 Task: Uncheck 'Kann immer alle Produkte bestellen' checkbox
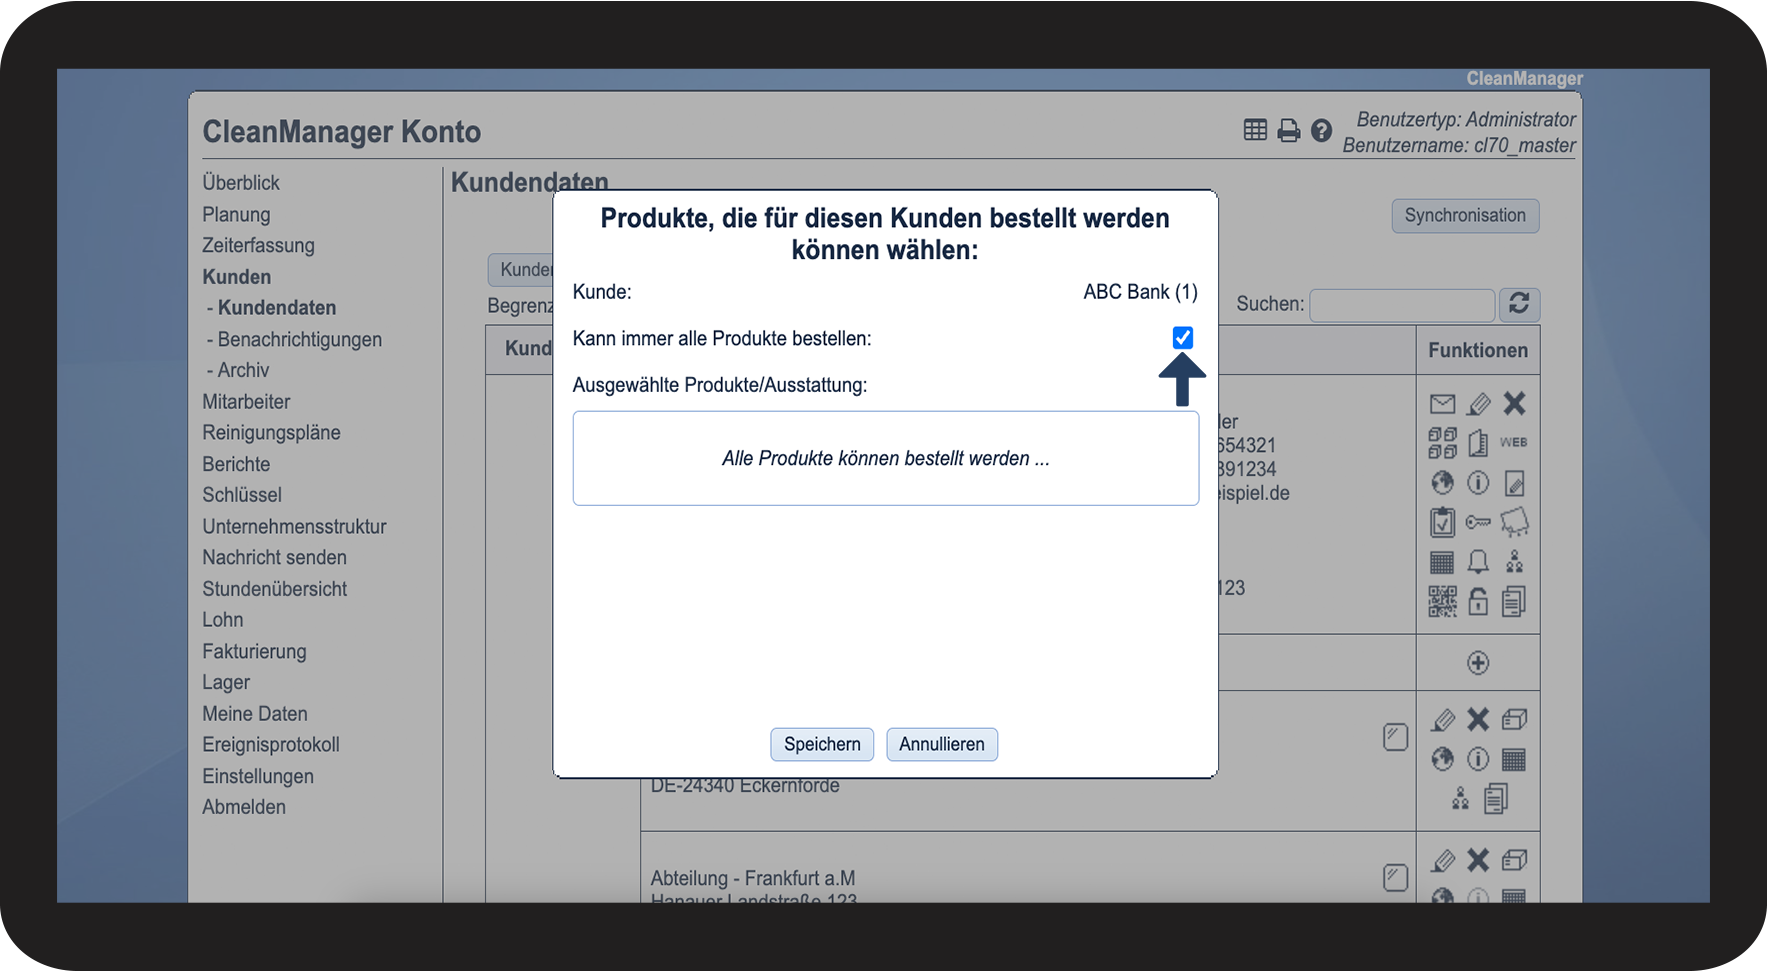(x=1182, y=338)
